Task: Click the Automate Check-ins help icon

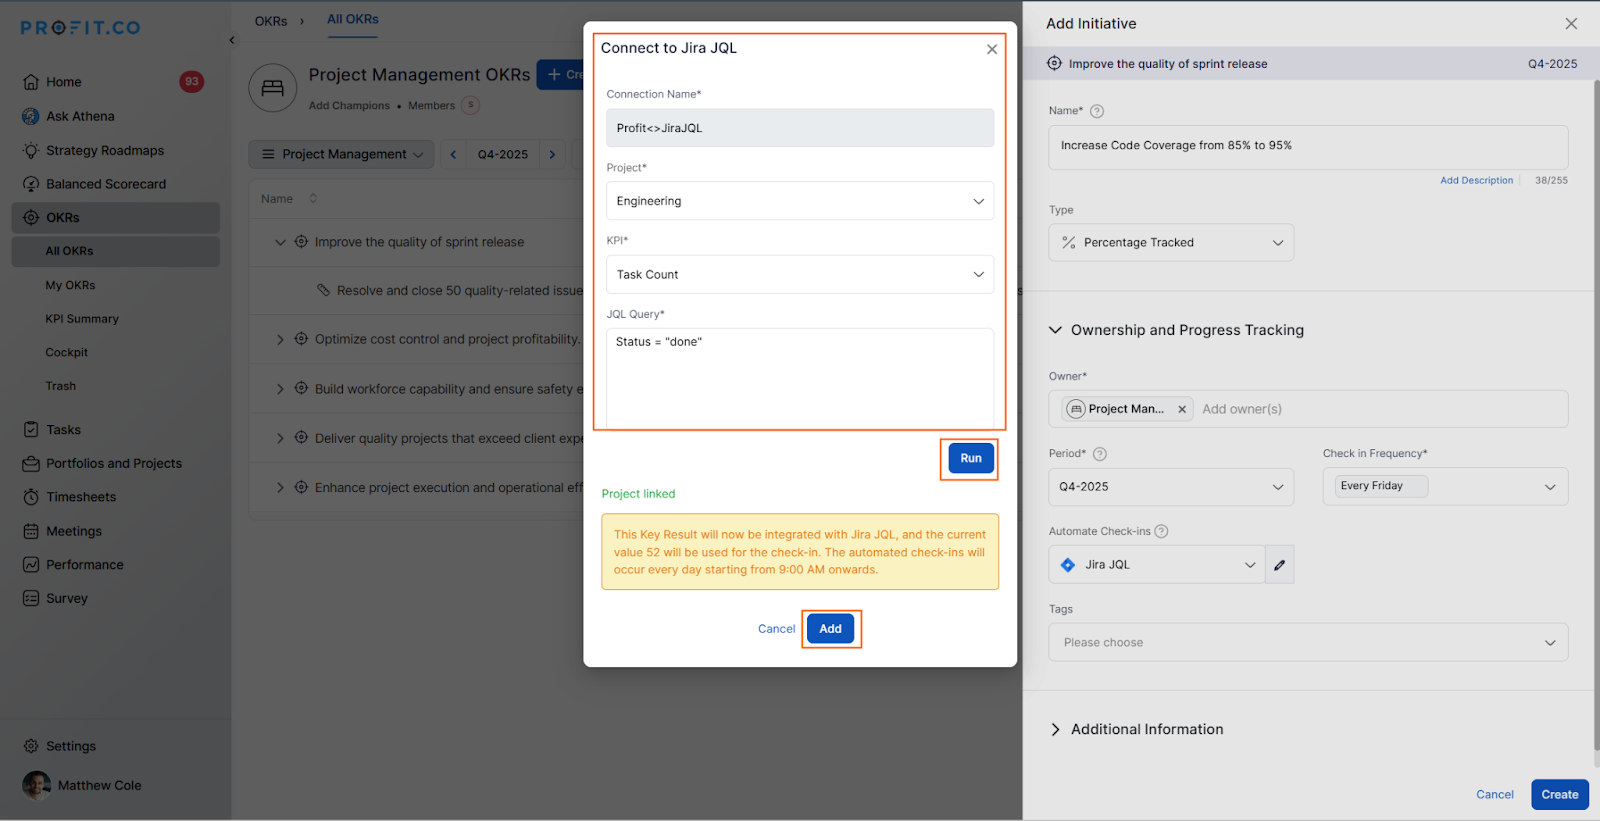Action: (x=1161, y=532)
